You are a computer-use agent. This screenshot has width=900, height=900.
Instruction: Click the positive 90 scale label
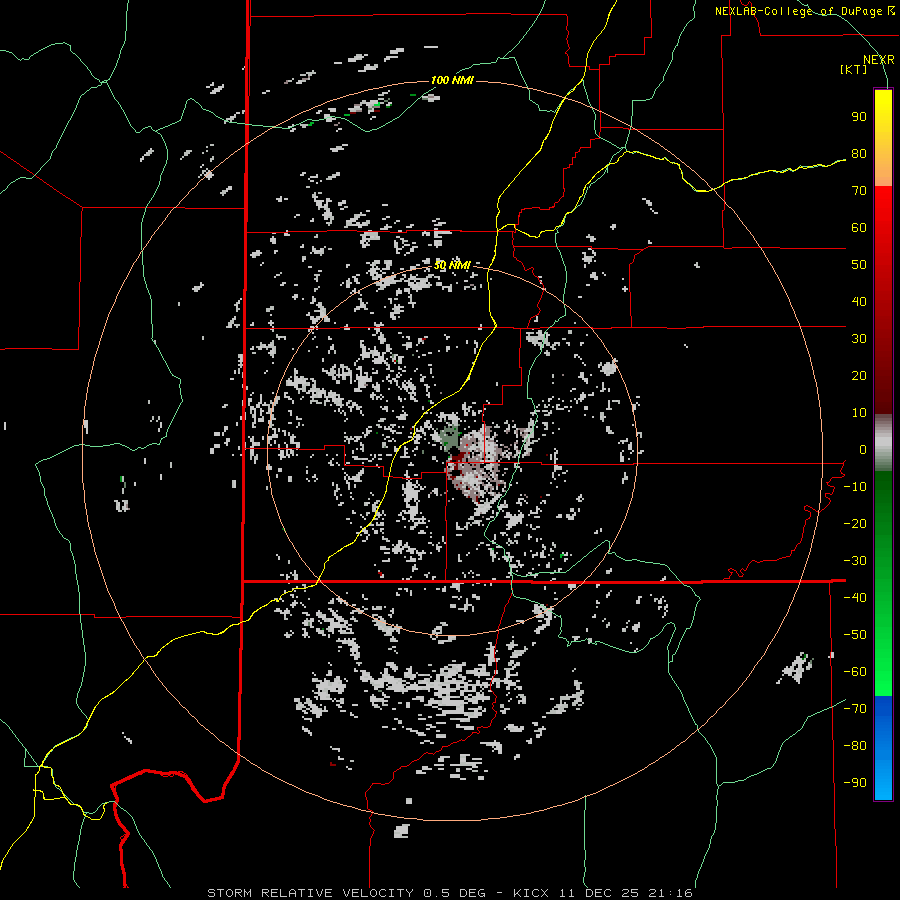pos(859,117)
